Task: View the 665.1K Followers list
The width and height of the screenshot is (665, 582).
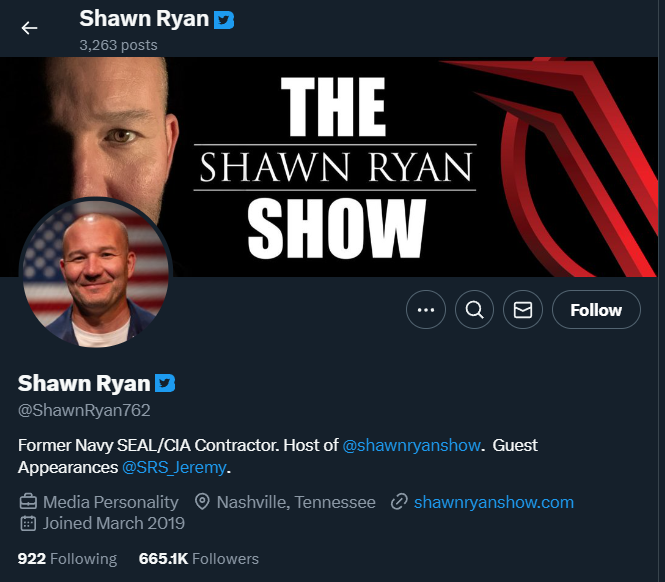Action: click(198, 559)
